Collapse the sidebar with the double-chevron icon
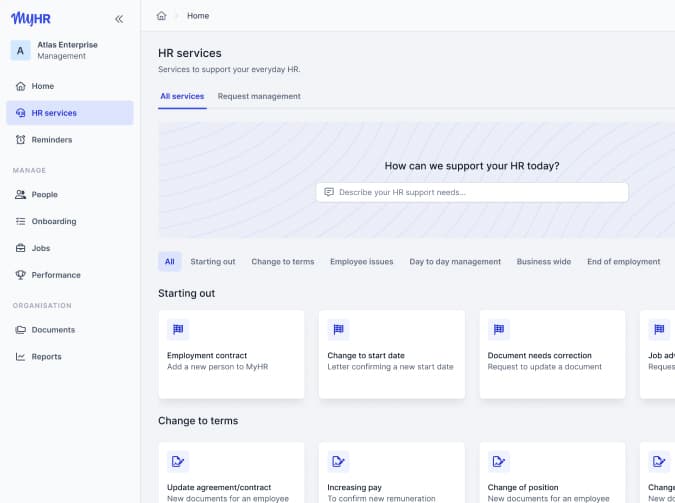The height and width of the screenshot is (503, 675). [x=119, y=18]
